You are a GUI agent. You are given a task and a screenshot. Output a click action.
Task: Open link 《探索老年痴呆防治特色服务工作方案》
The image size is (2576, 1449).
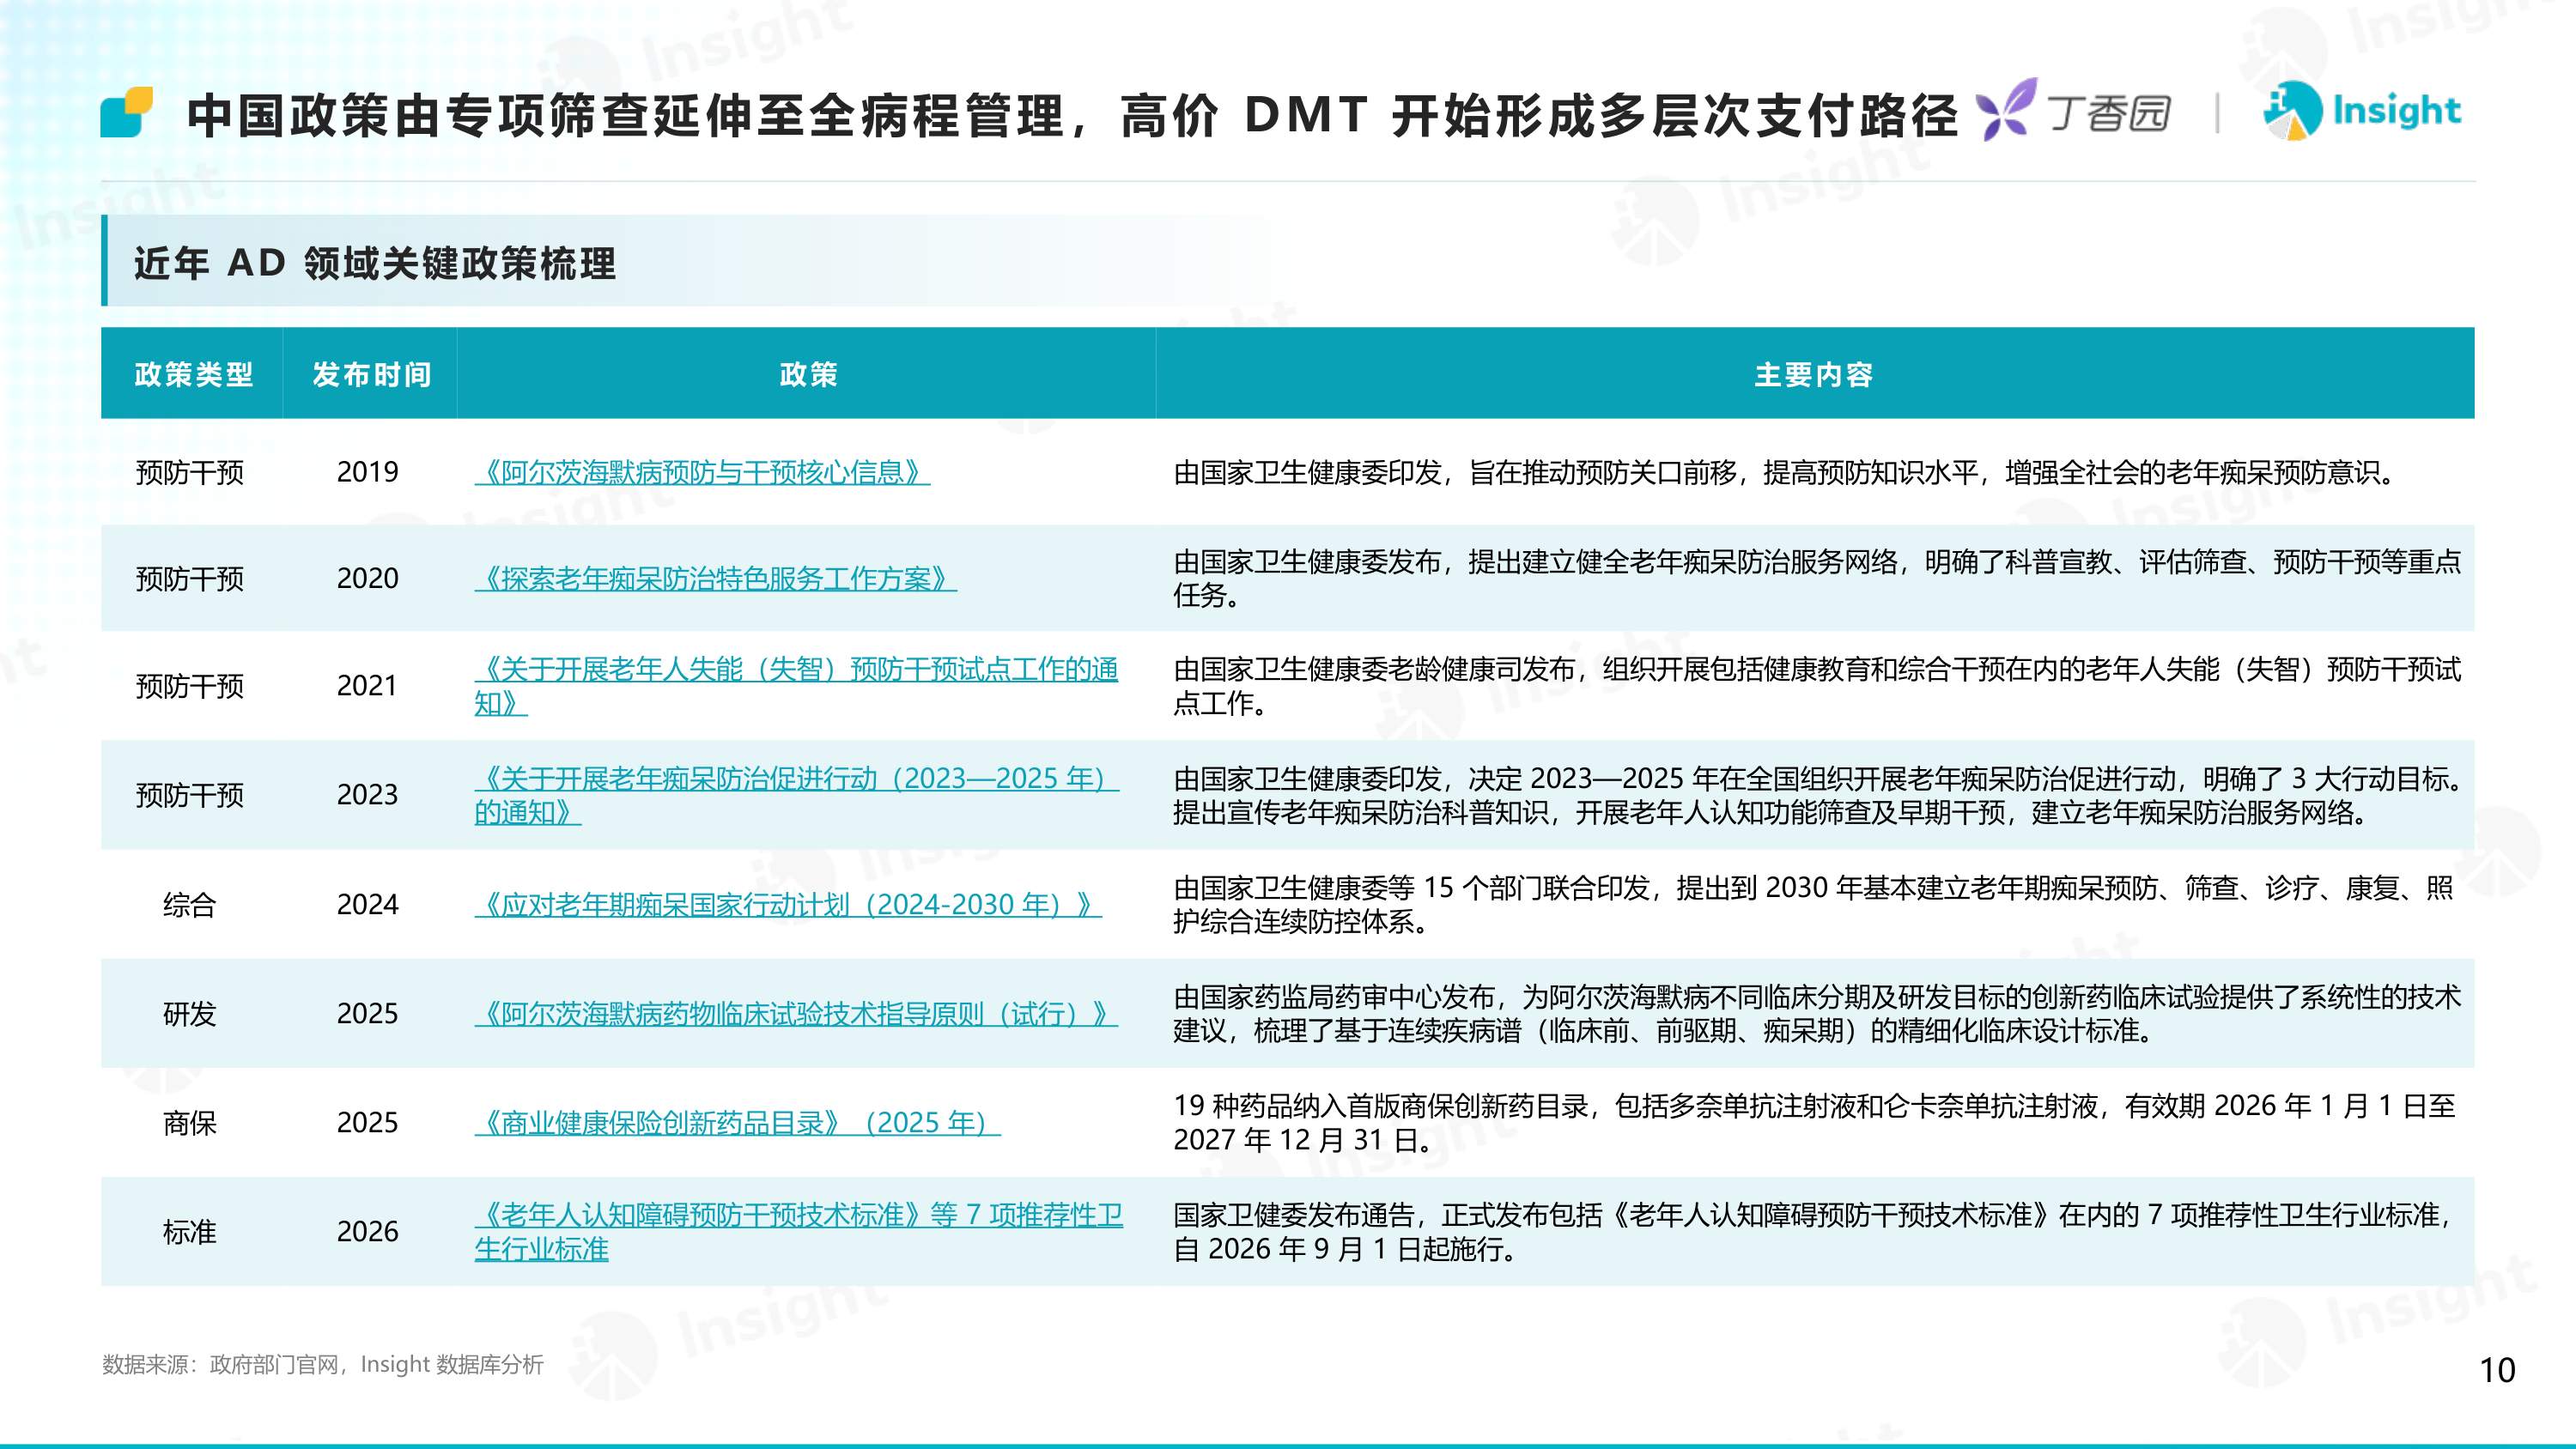(715, 579)
